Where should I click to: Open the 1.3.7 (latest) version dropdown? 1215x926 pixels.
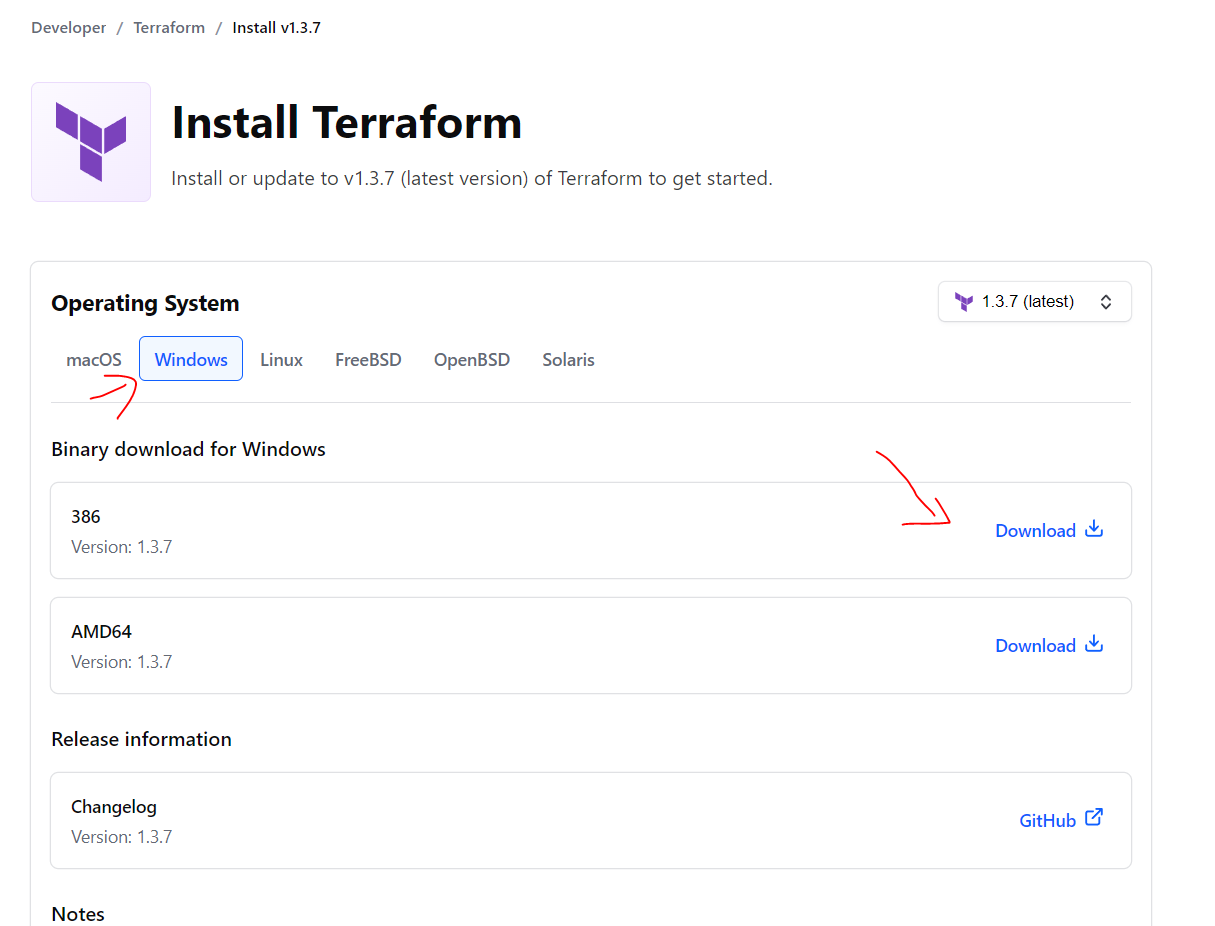pos(1034,302)
